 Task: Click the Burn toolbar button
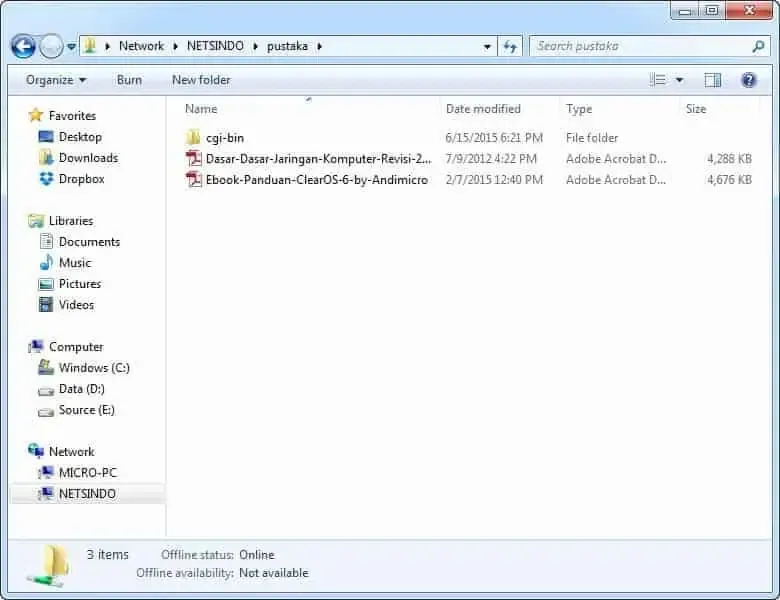click(x=129, y=80)
